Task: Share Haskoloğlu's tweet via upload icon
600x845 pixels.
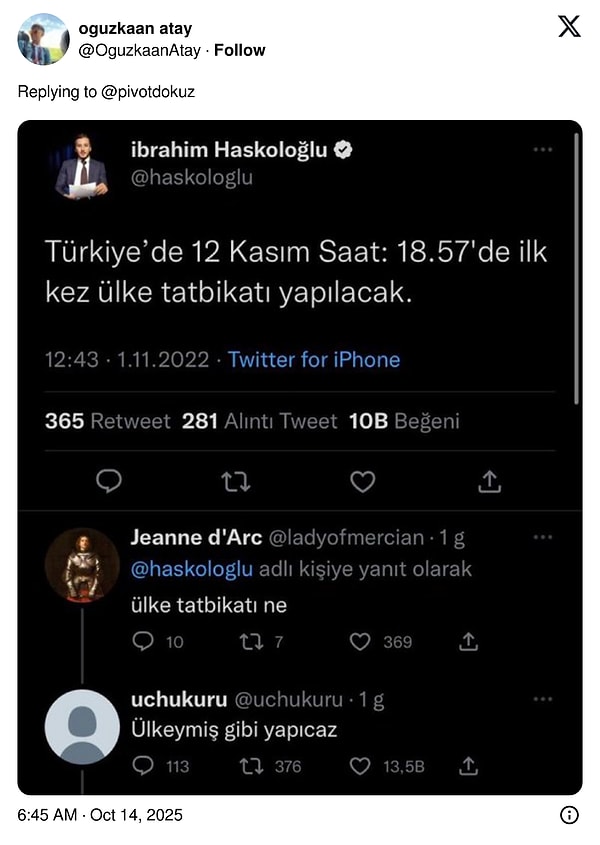Action: [489, 482]
